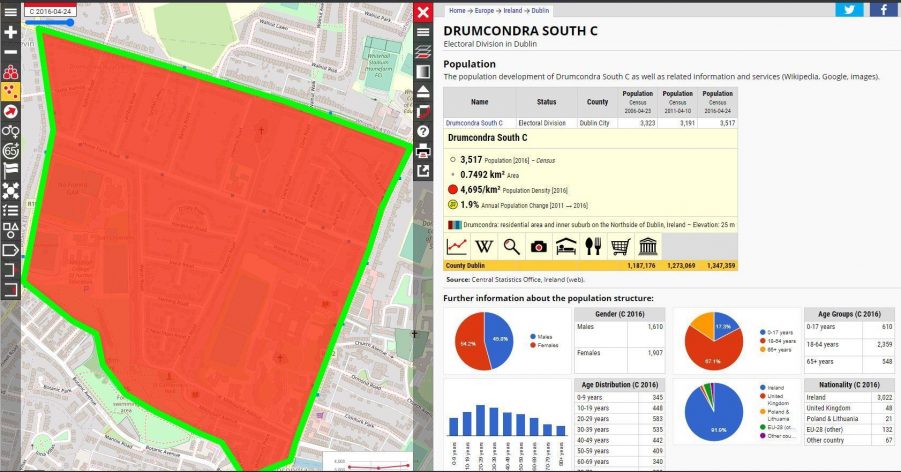Click the eject triangle icon
Image resolution: width=901 pixels, height=472 pixels.
[423, 91]
